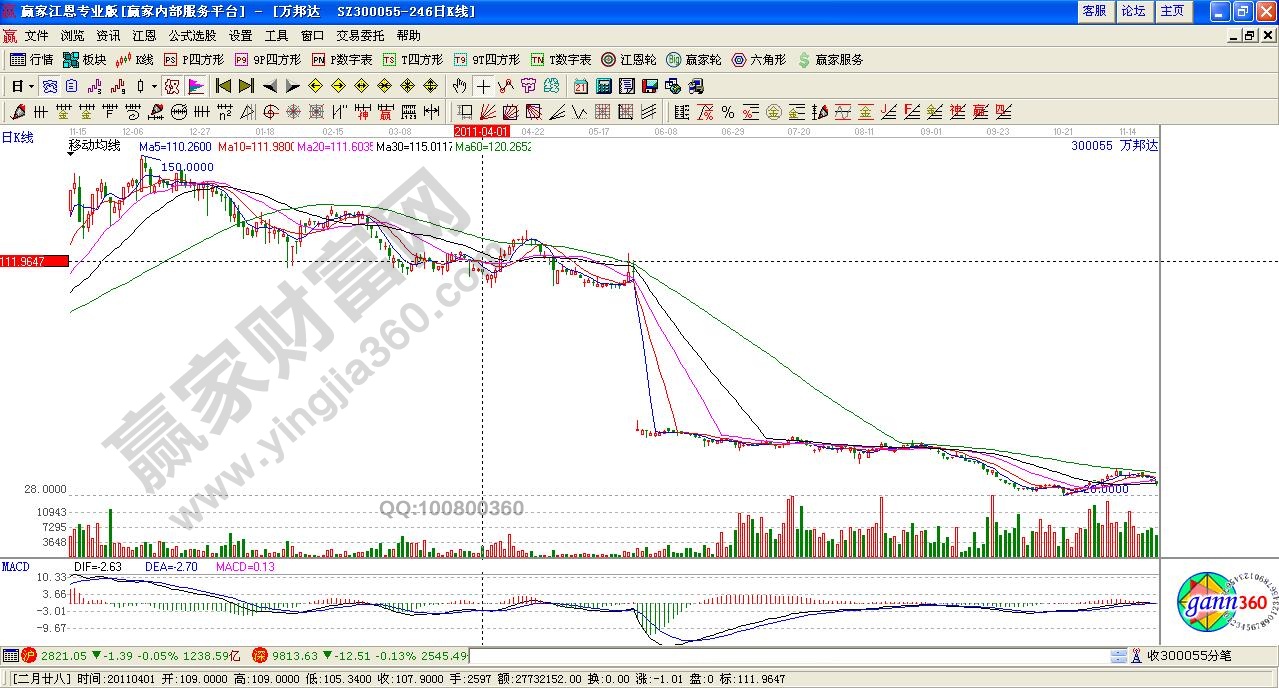Open the 交易委托 menu
Viewport: 1279px width, 688px height.
(356, 36)
